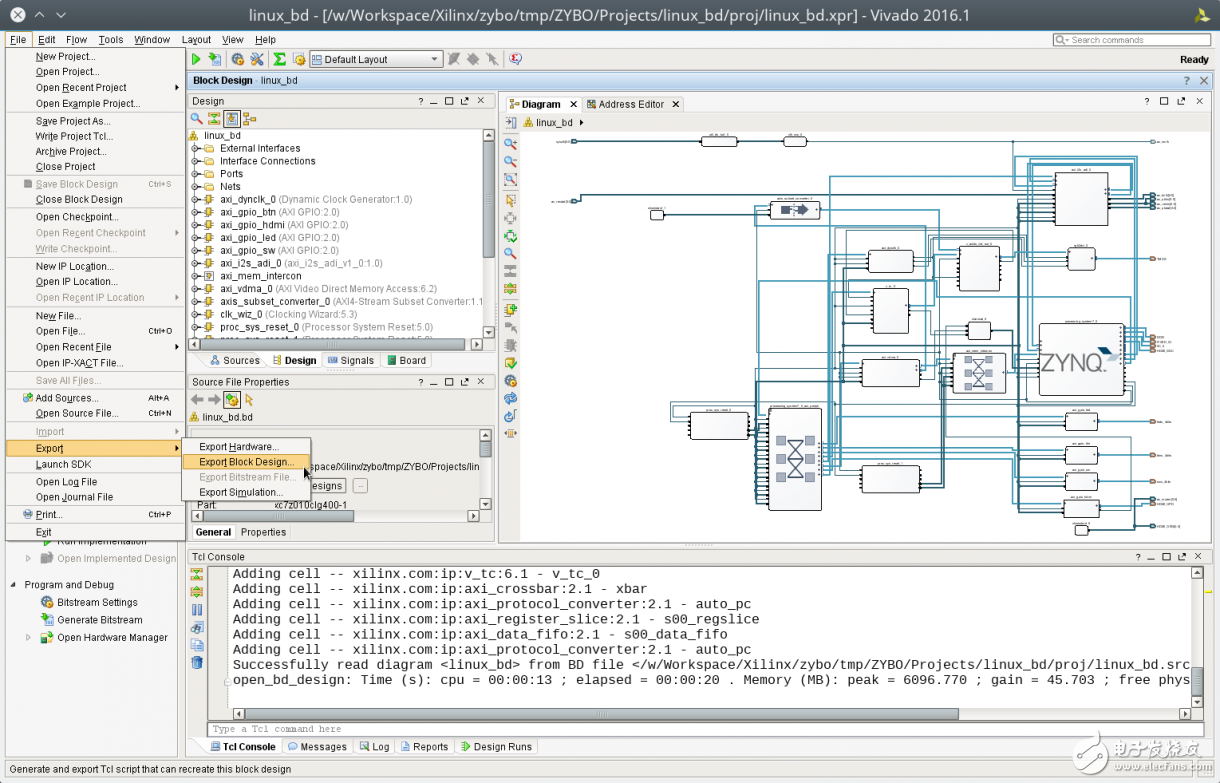Click zoom in icon in Diagram toolbar
This screenshot has height=783, width=1220.
click(510, 143)
